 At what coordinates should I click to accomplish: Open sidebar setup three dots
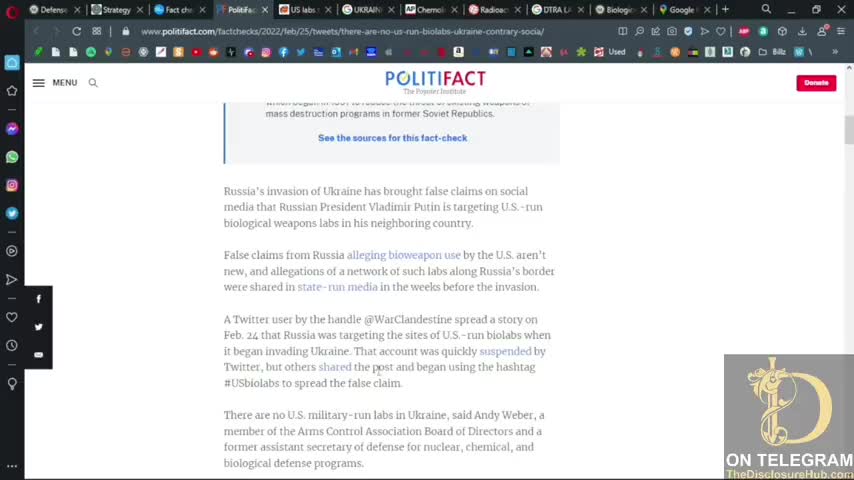click(x=12, y=466)
